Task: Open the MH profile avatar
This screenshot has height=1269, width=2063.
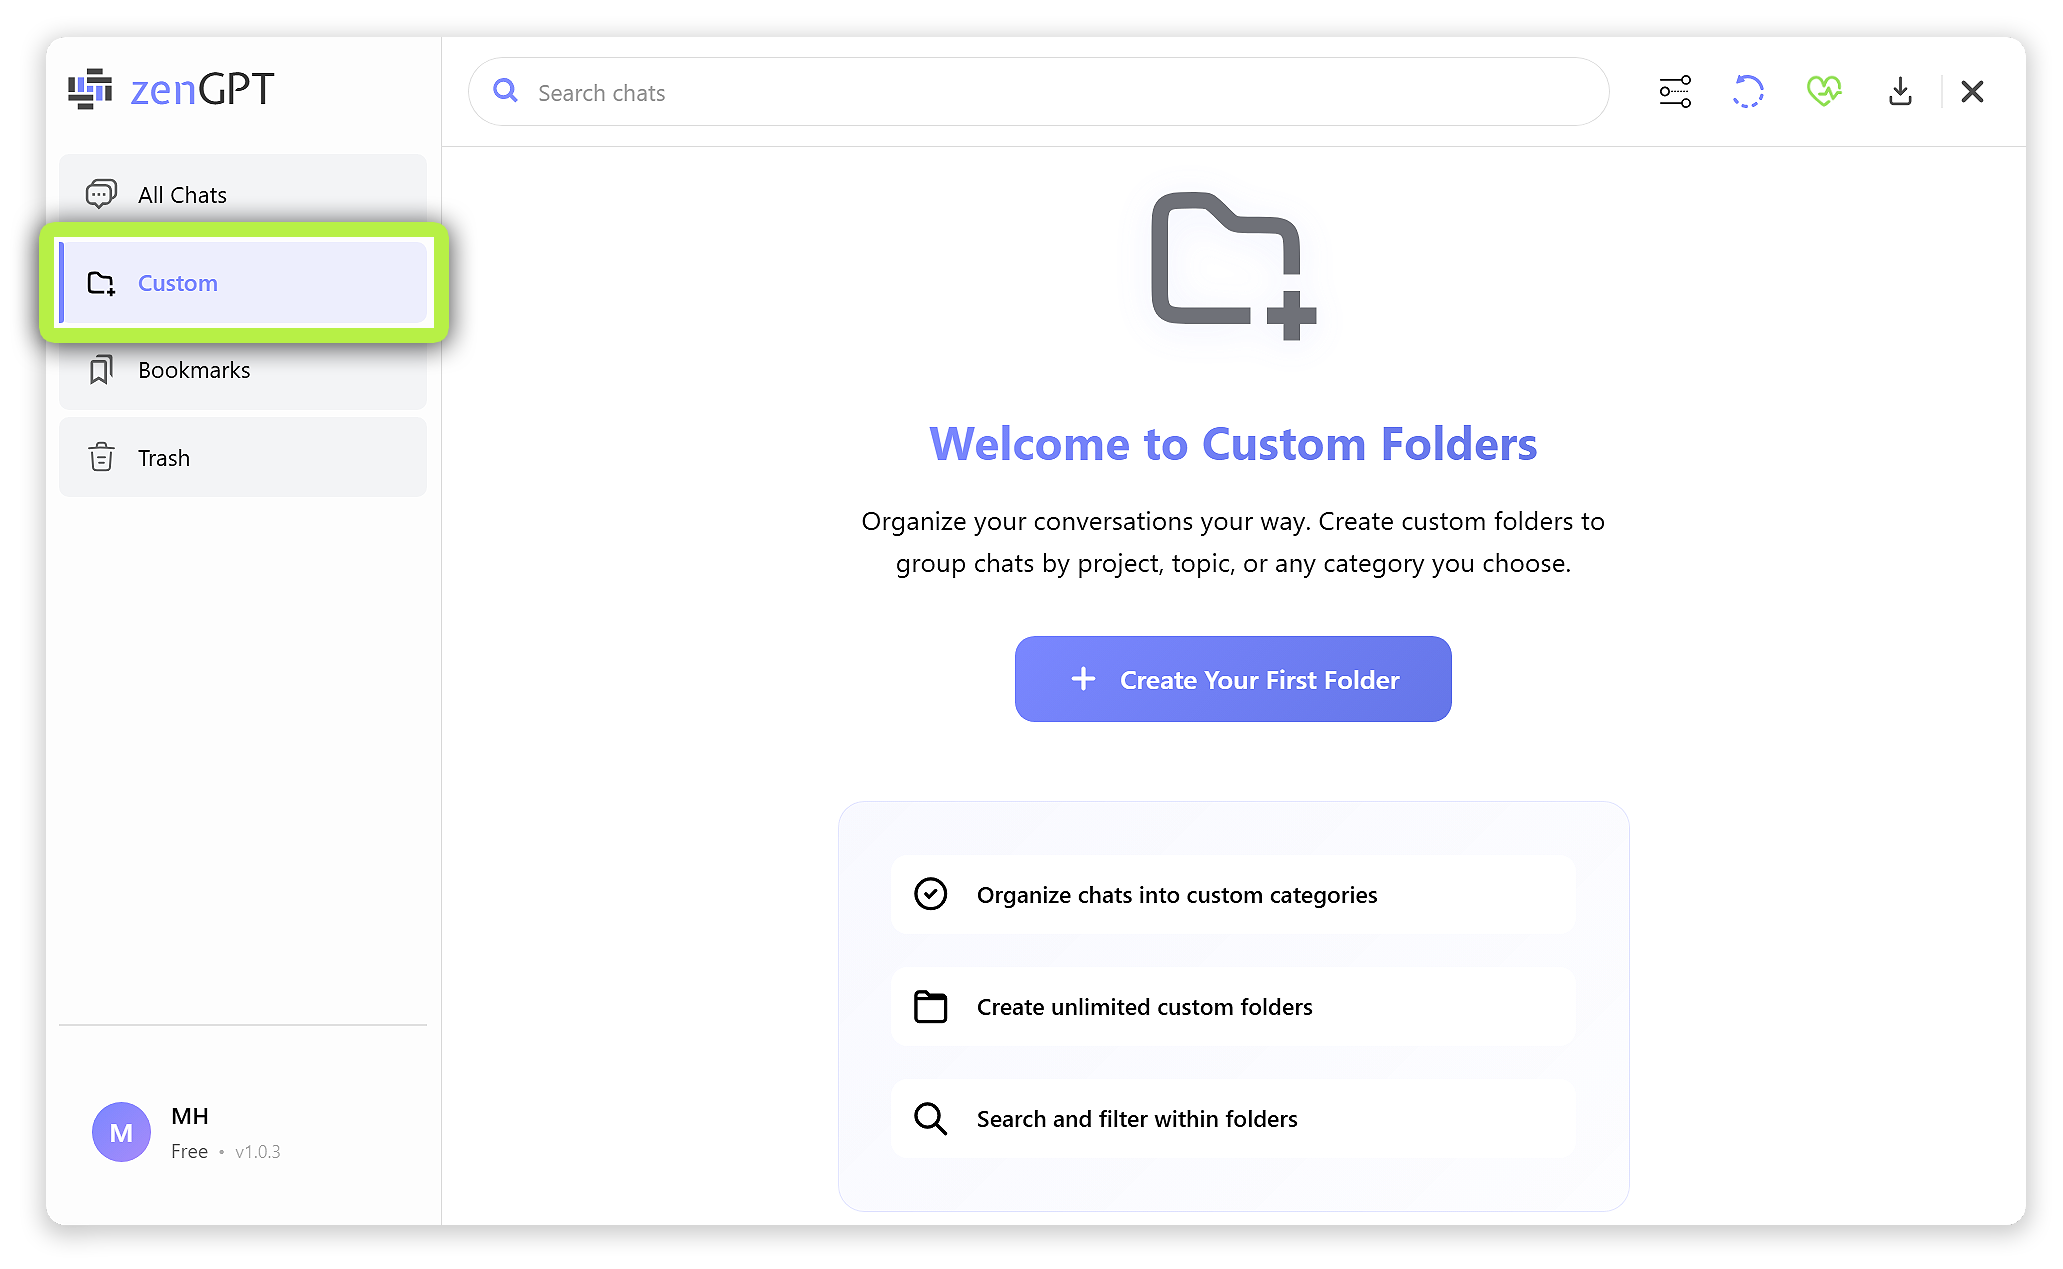Action: point(120,1131)
